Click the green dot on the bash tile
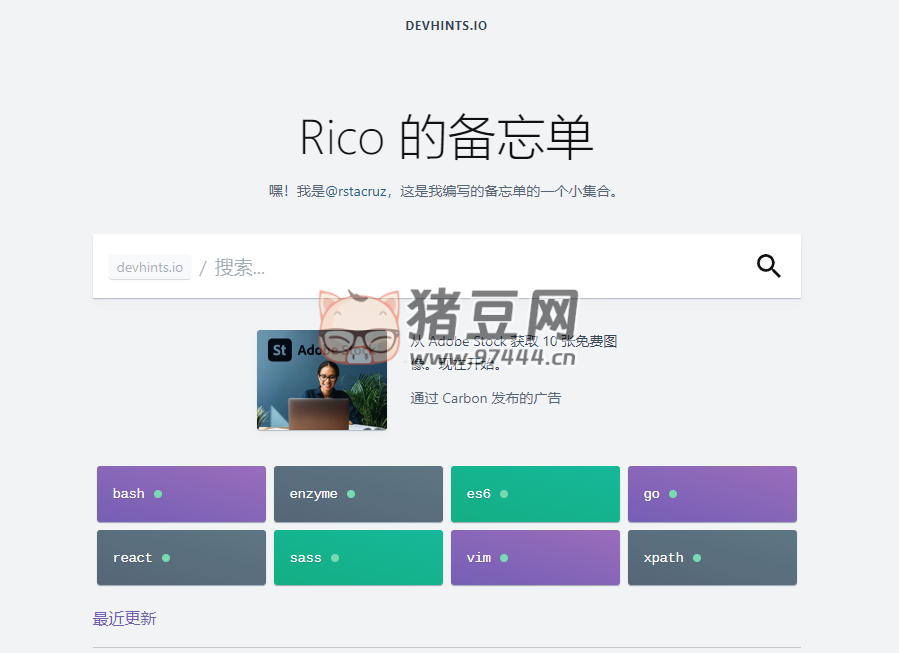This screenshot has width=899, height=653. (159, 493)
